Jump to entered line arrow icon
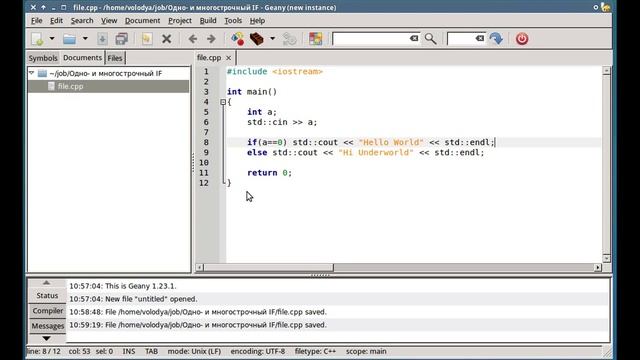 pos(496,39)
